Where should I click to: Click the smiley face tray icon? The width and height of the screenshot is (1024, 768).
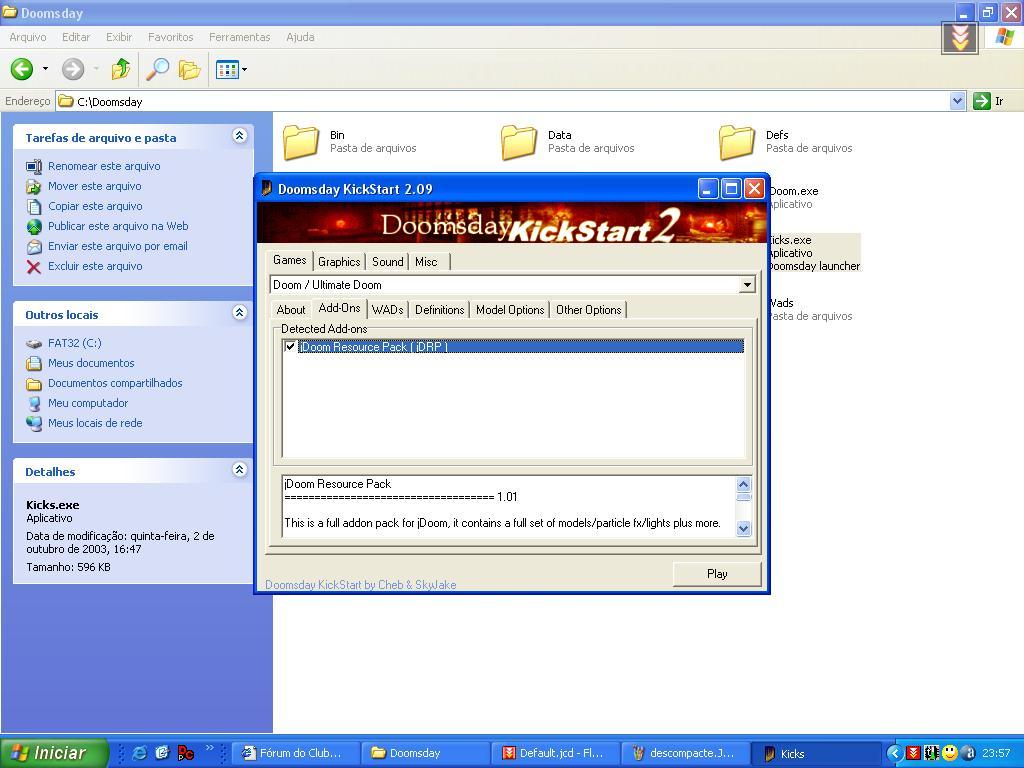(950, 753)
